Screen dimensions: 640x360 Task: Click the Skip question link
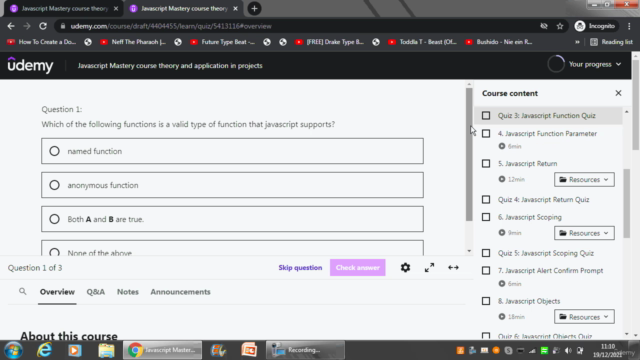coord(300,268)
